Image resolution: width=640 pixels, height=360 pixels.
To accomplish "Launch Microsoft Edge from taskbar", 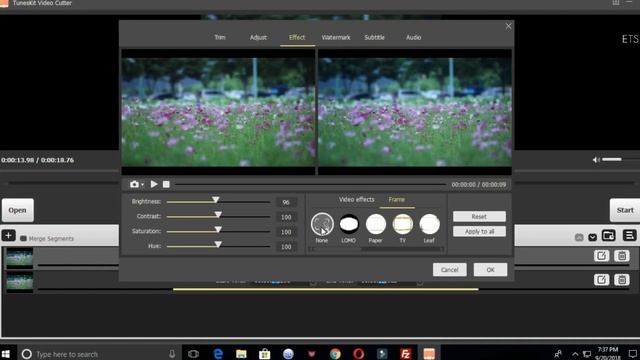I will (x=218, y=354).
